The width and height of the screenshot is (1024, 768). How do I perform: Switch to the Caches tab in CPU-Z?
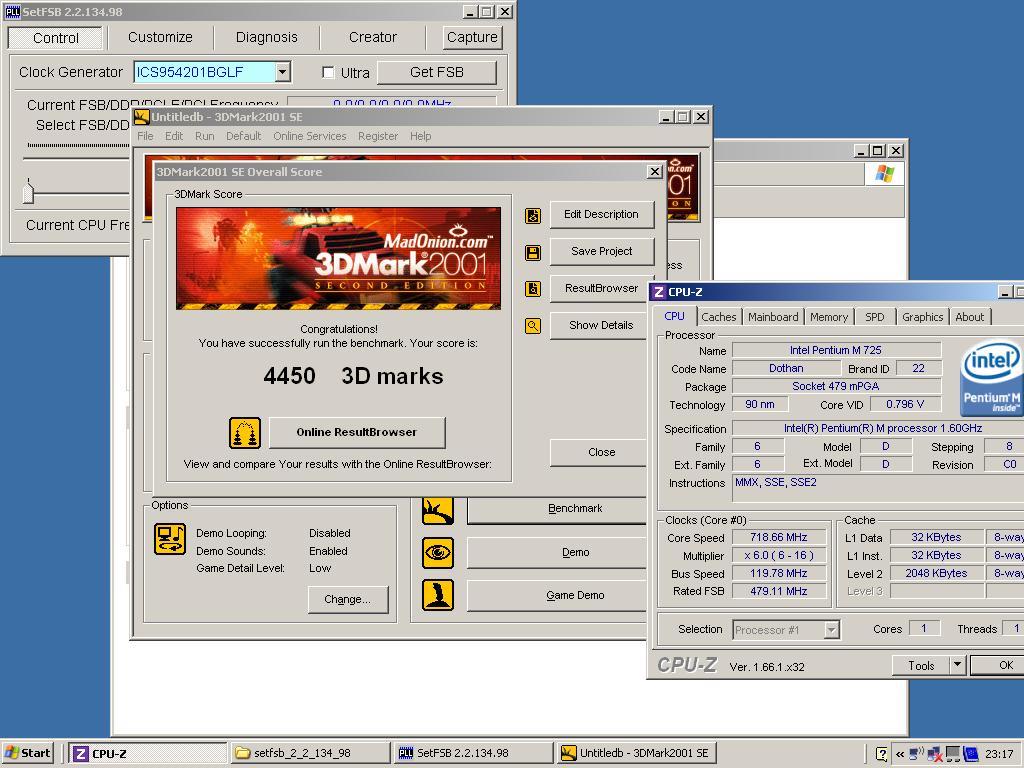[x=718, y=317]
